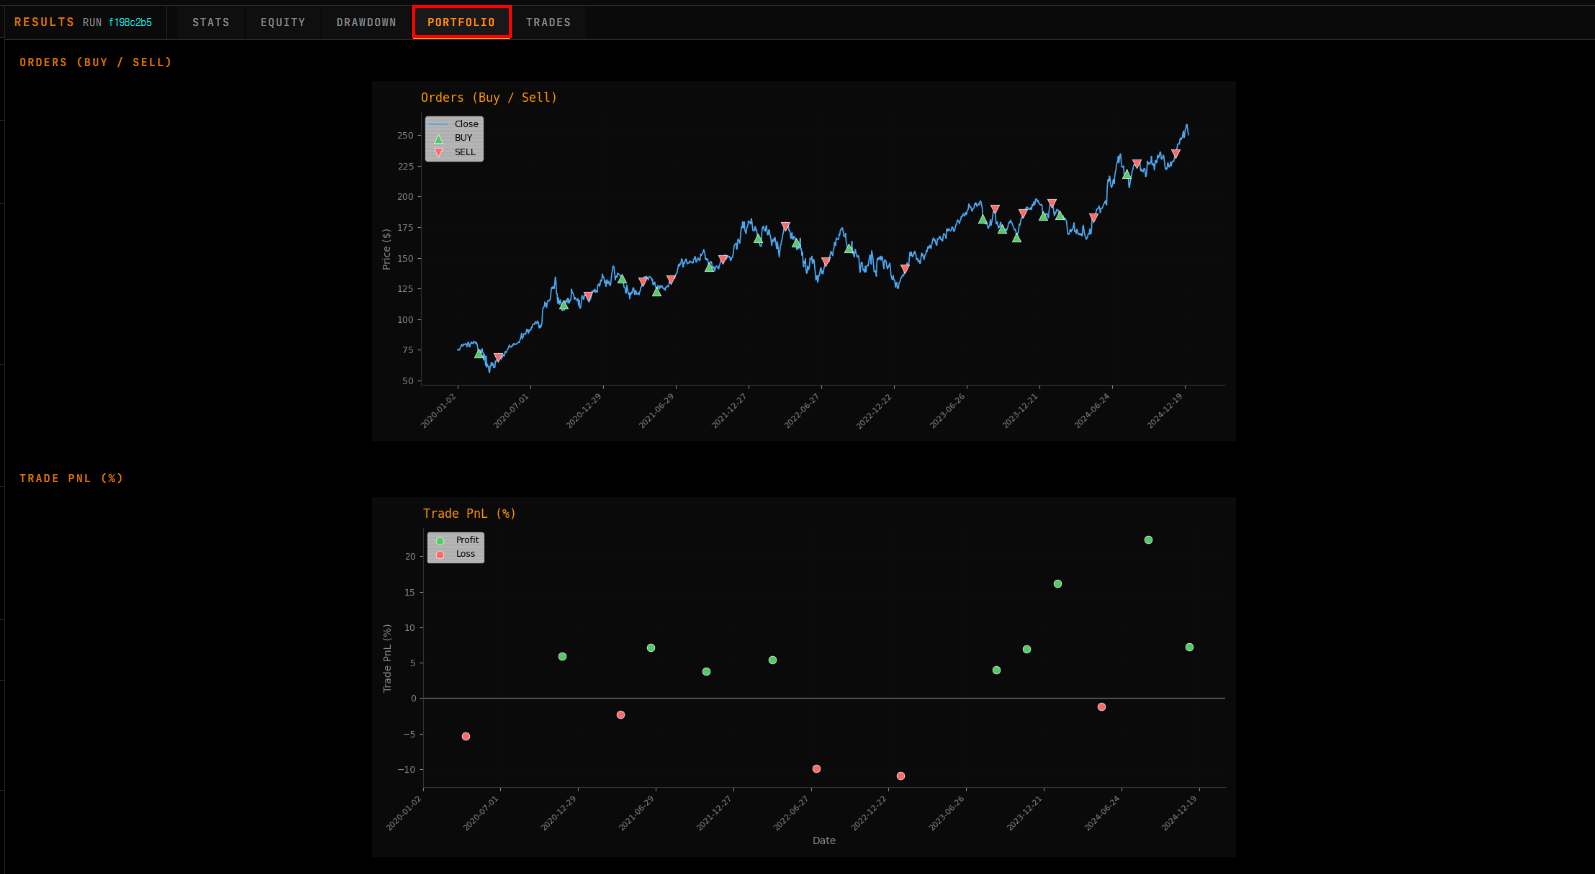Click the RESULTS label in header

[44, 22]
